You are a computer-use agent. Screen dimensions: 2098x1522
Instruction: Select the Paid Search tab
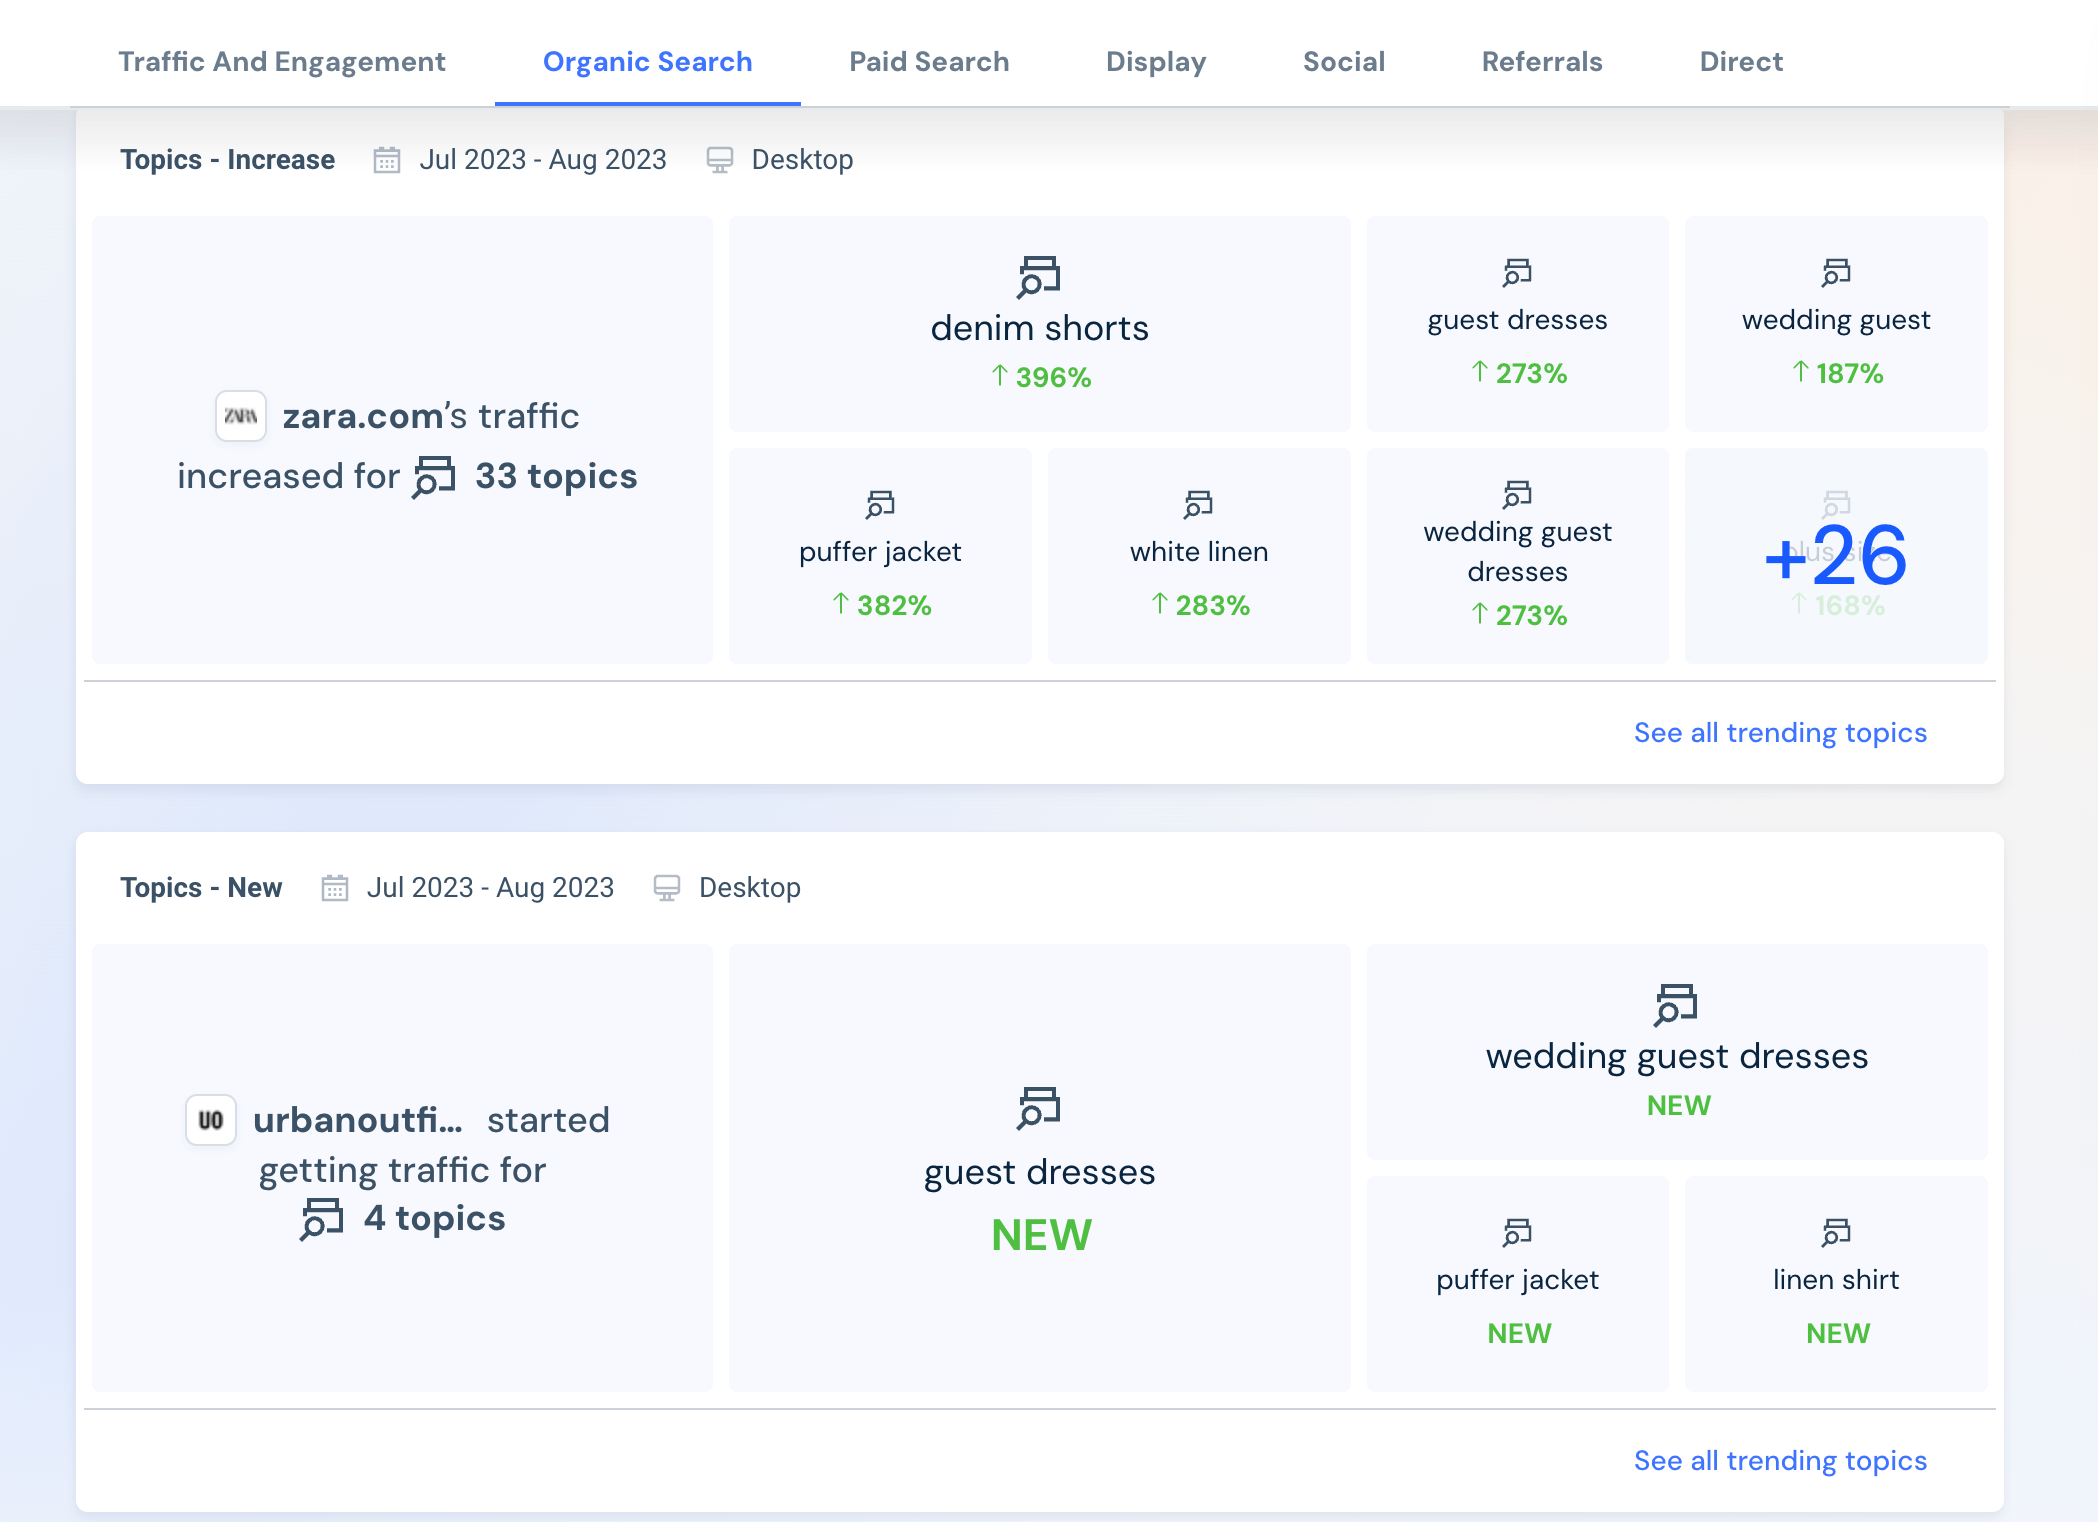point(927,62)
